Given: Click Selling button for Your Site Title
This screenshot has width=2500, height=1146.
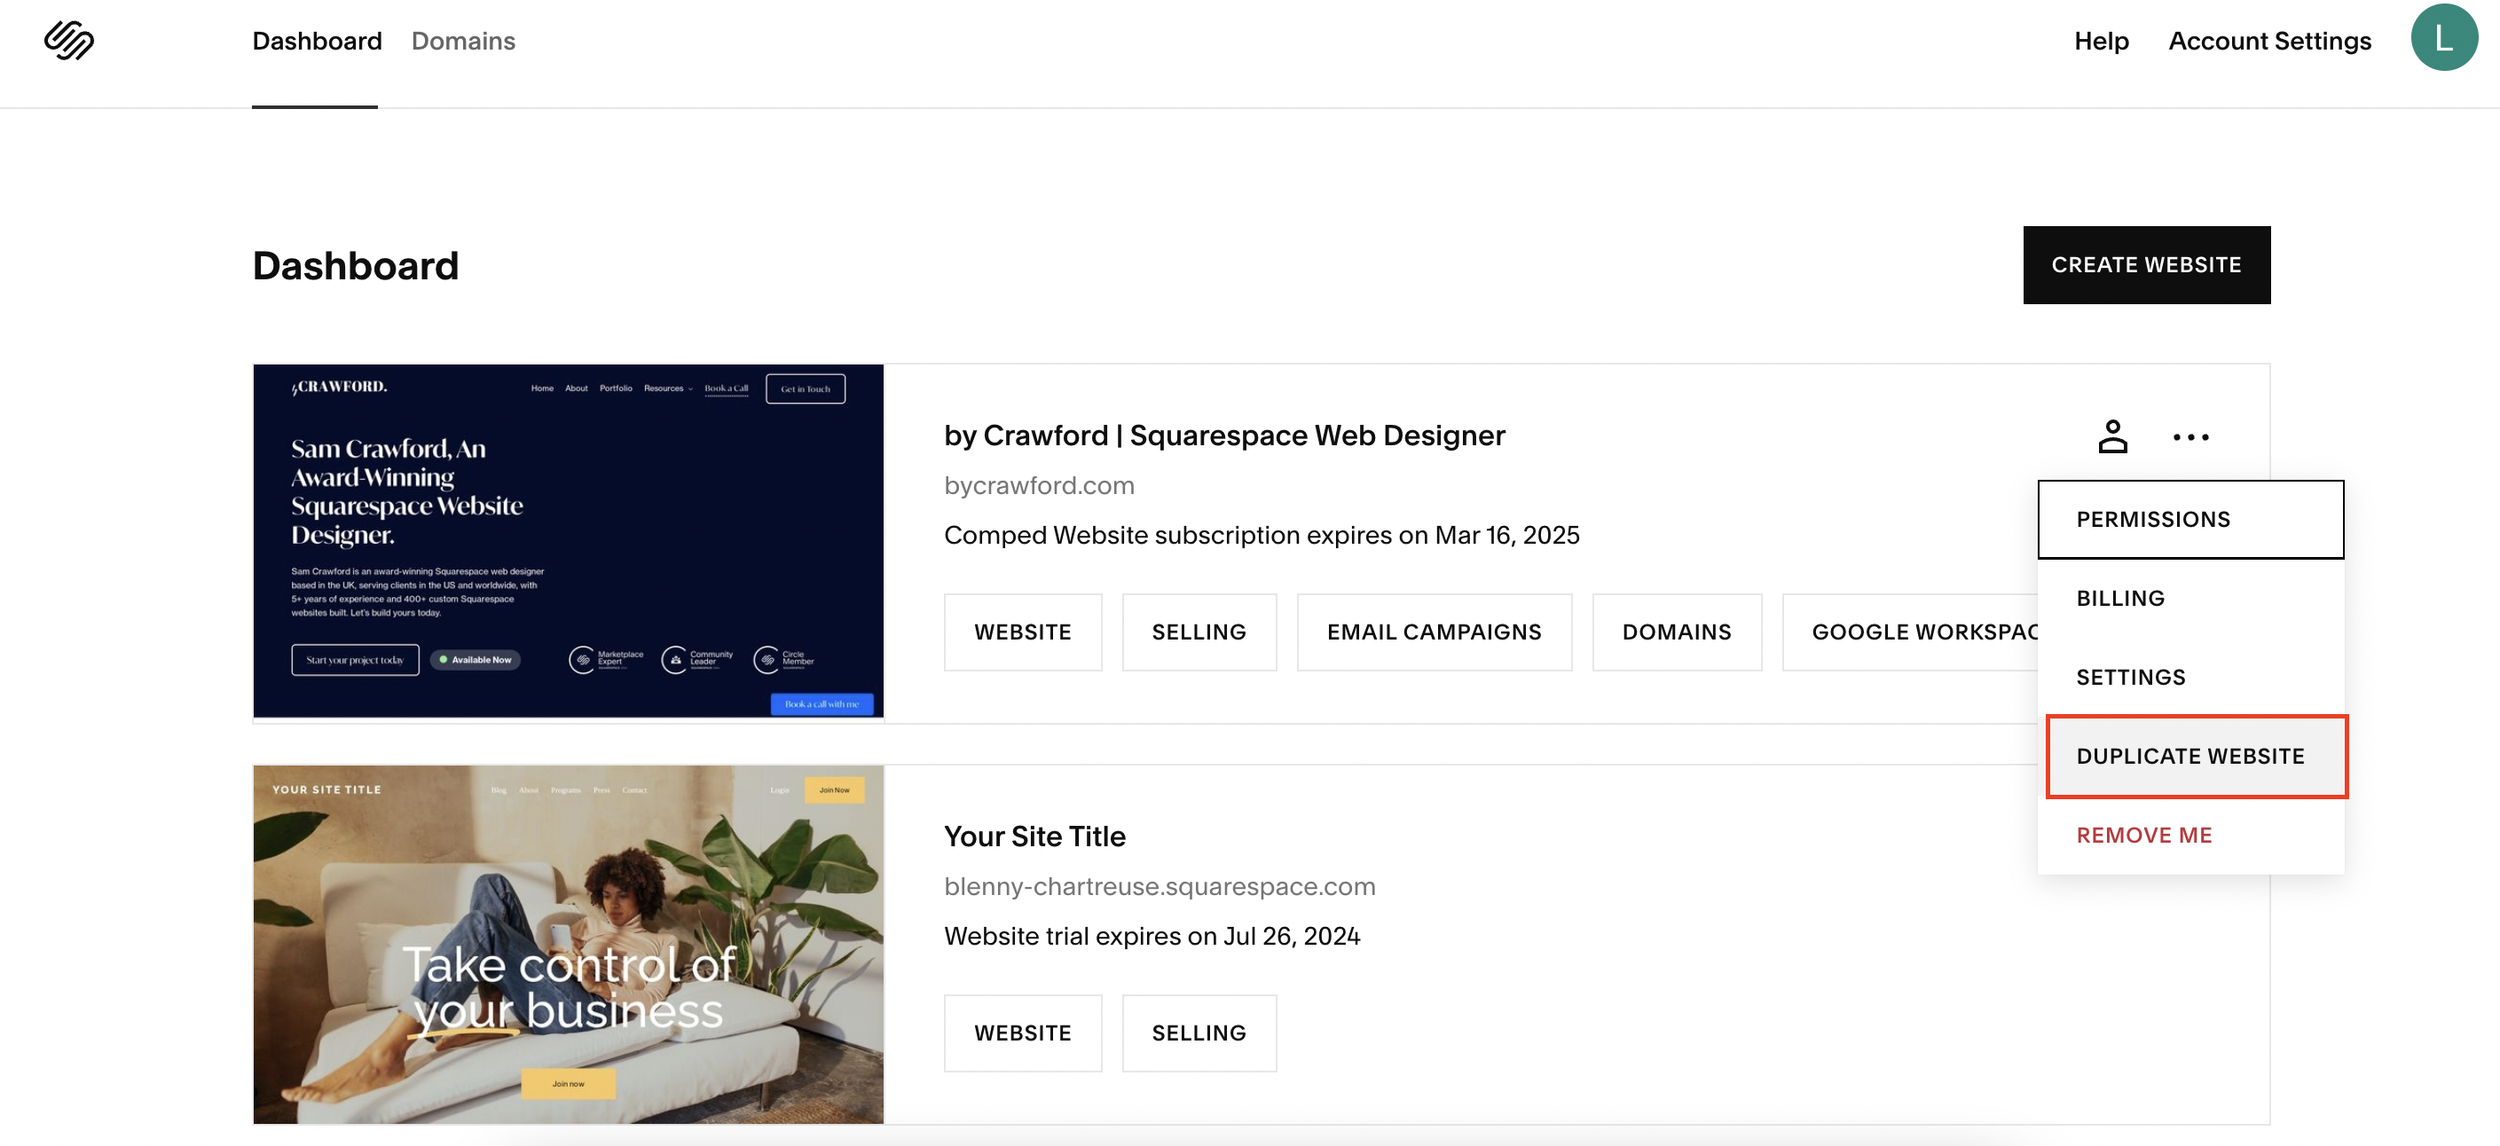Looking at the screenshot, I should 1198,1033.
